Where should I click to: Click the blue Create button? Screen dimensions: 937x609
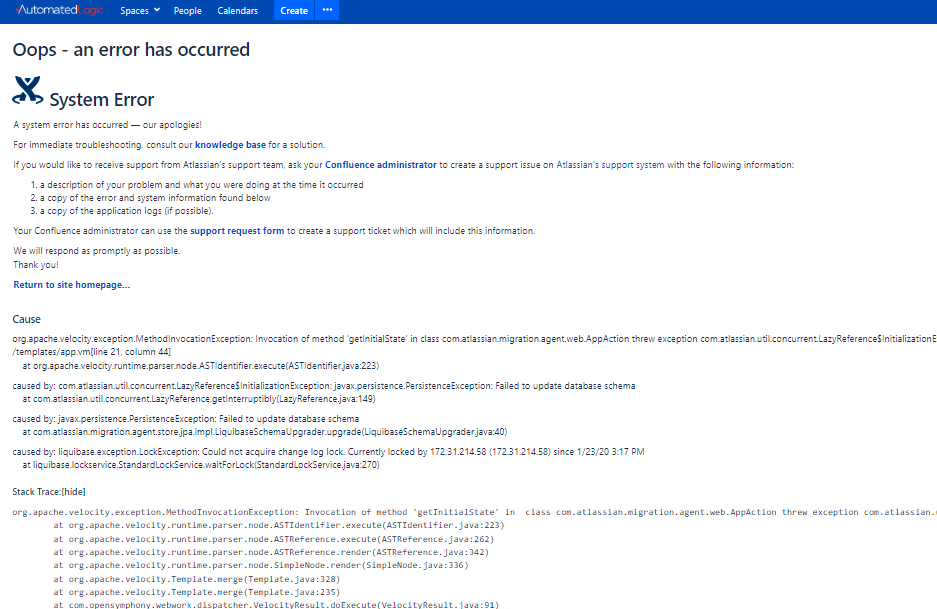click(294, 11)
